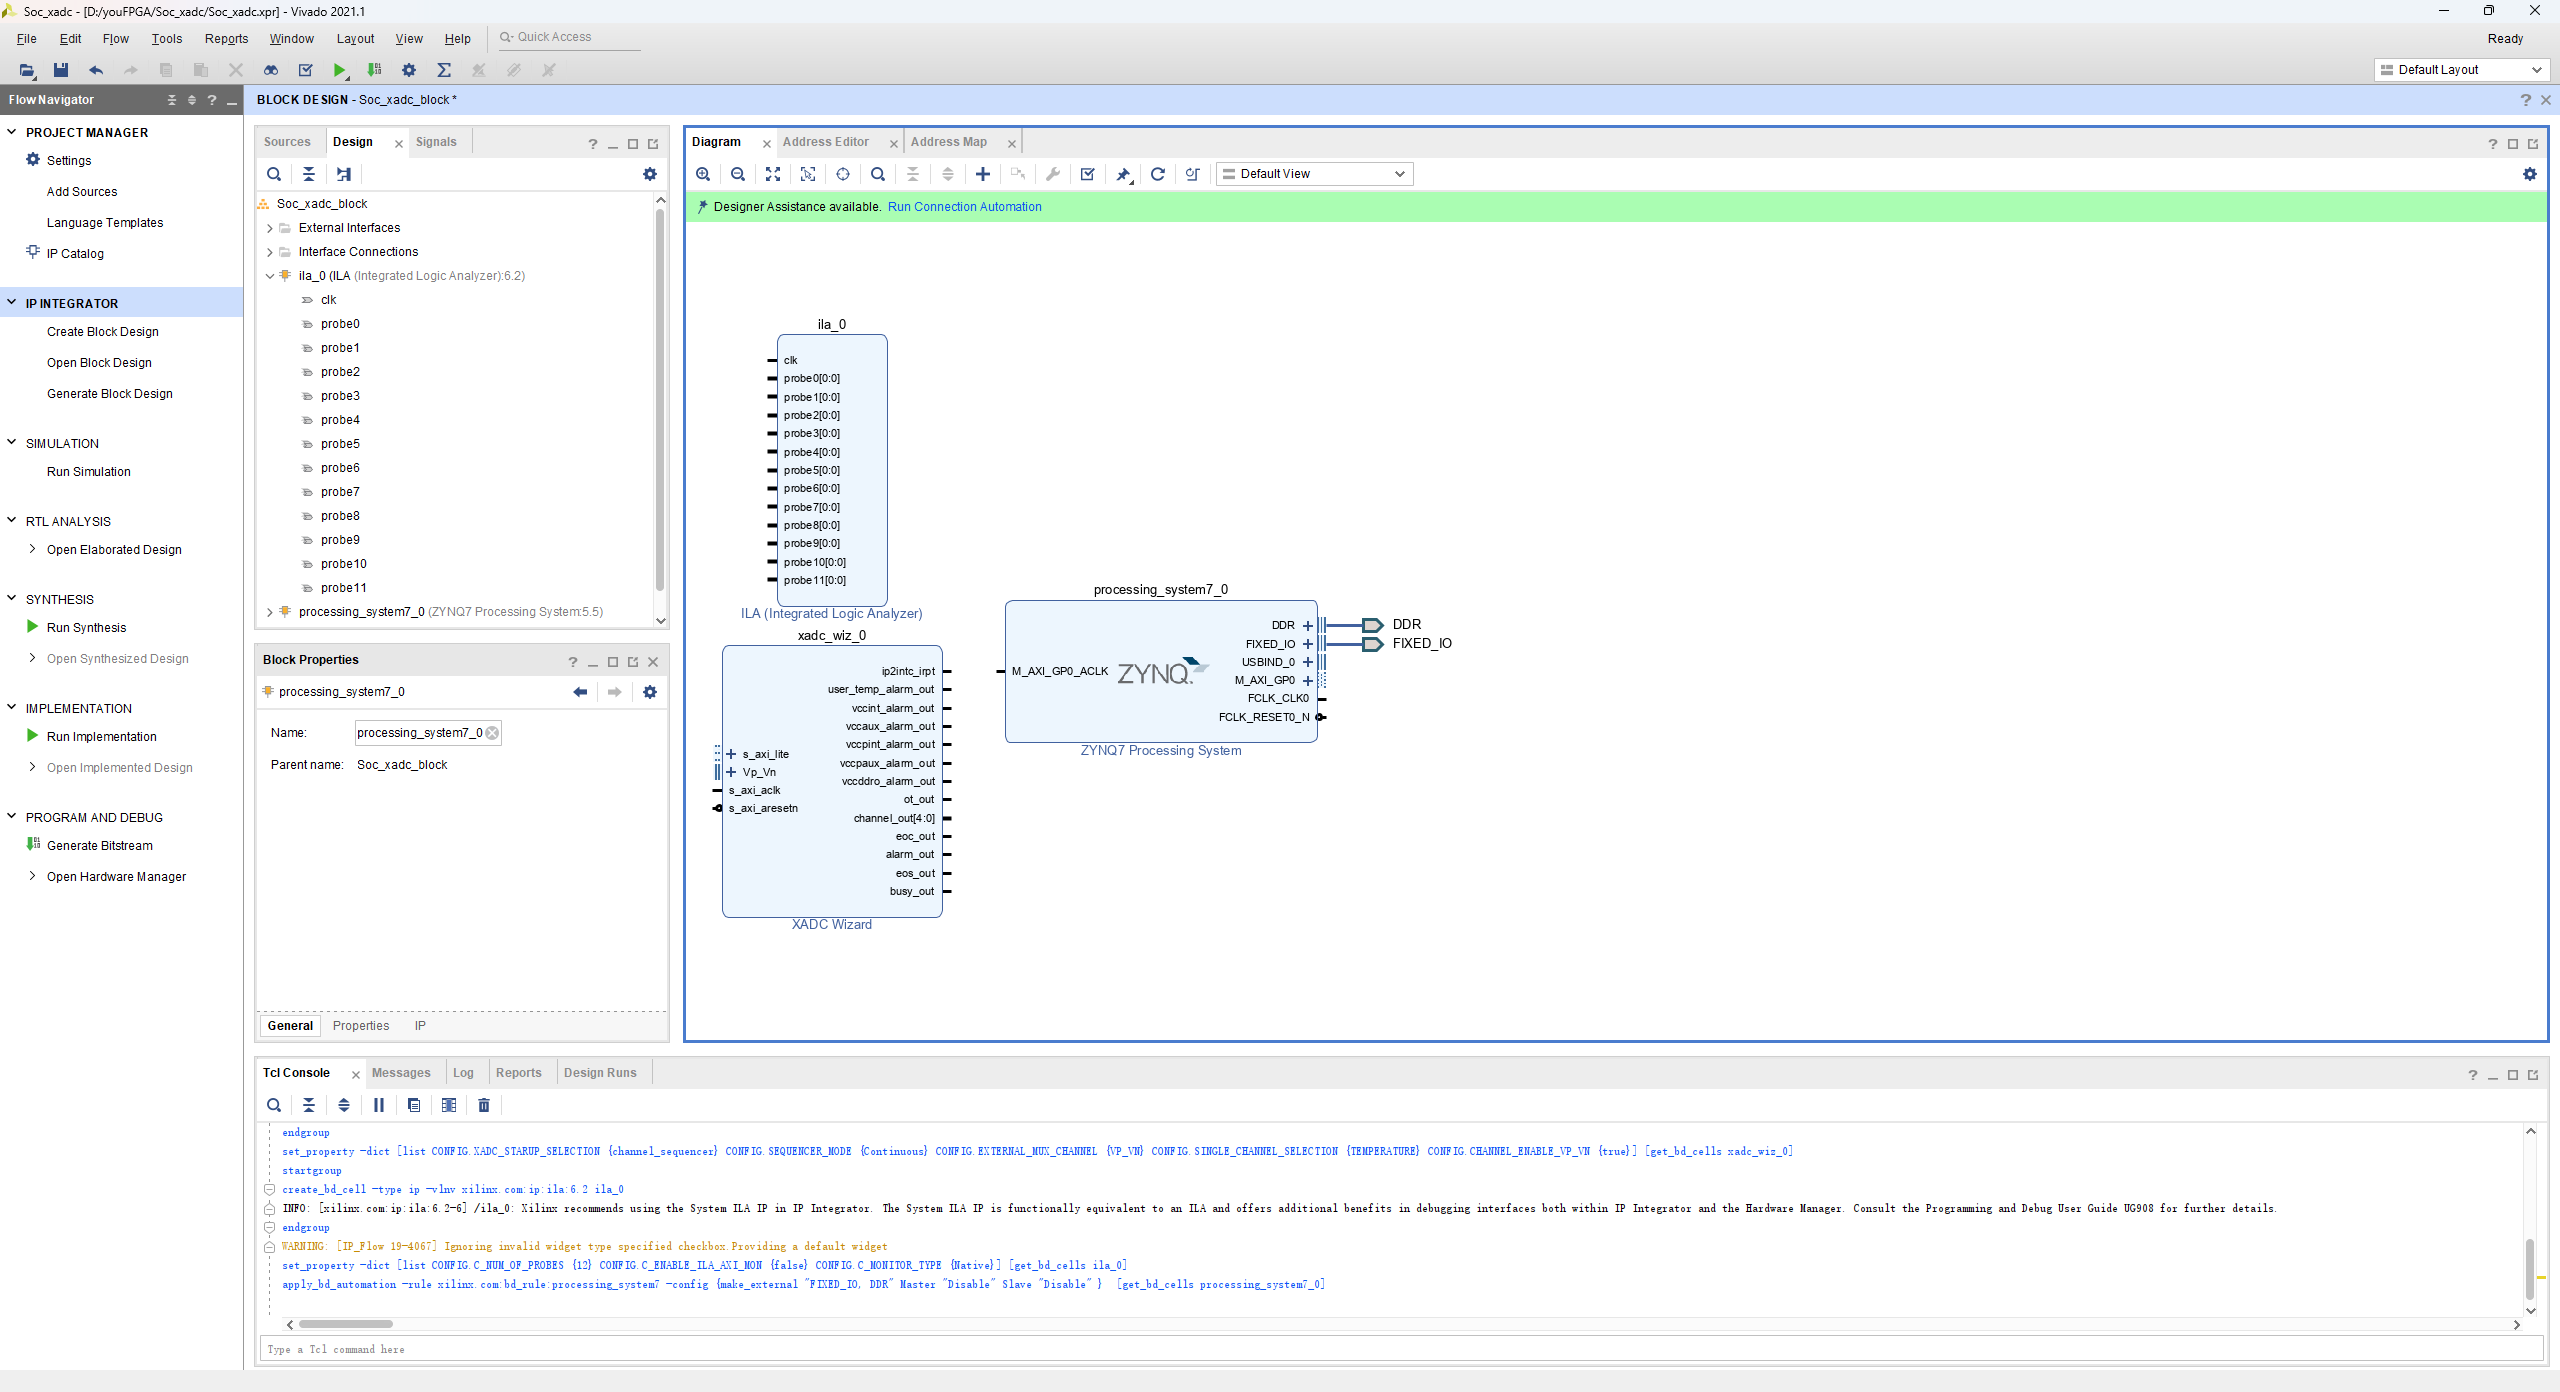Viewport: 2560px width, 1392px height.
Task: Click the Save disk icon in the toolbar
Action: (61, 70)
